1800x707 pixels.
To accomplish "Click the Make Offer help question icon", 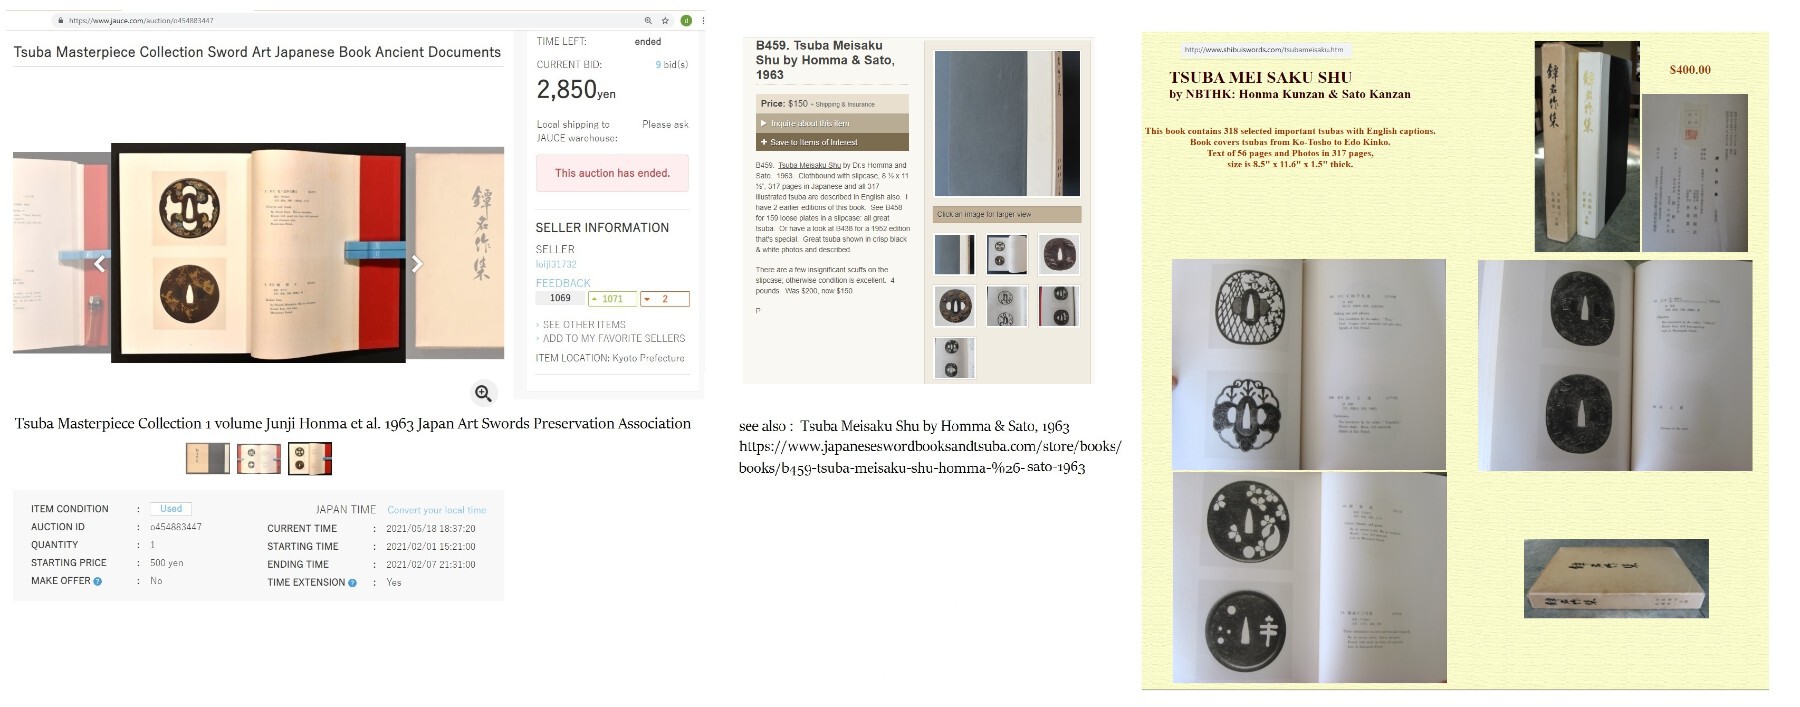I will [97, 581].
